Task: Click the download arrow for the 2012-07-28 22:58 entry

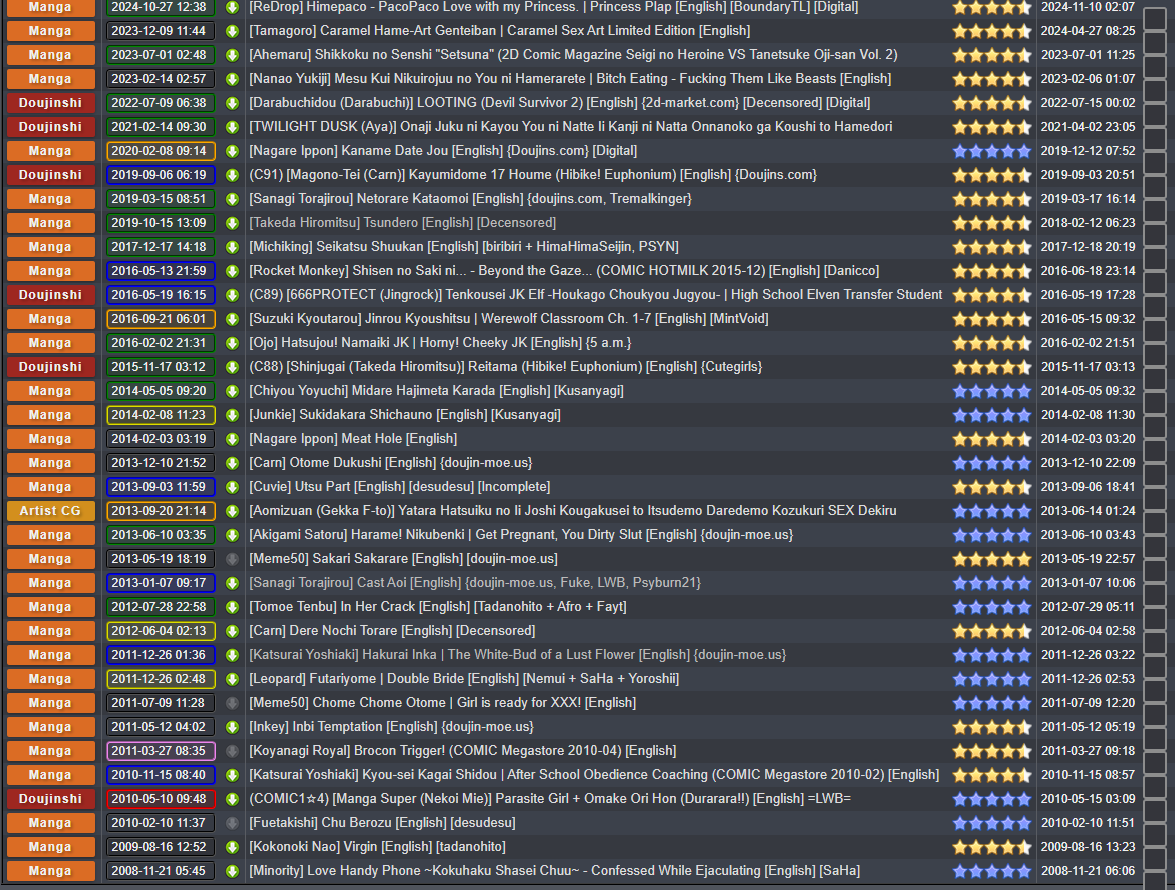Action: (x=232, y=607)
